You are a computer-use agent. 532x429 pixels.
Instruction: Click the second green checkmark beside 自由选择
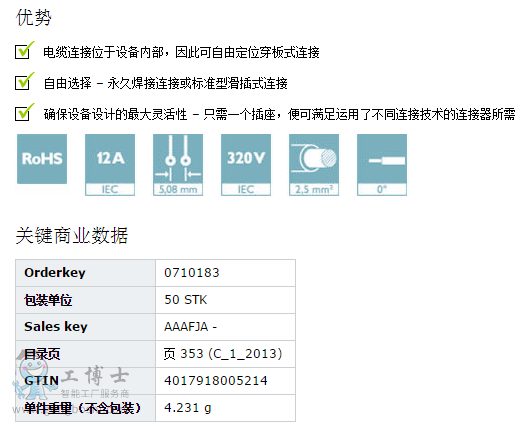click(24, 81)
